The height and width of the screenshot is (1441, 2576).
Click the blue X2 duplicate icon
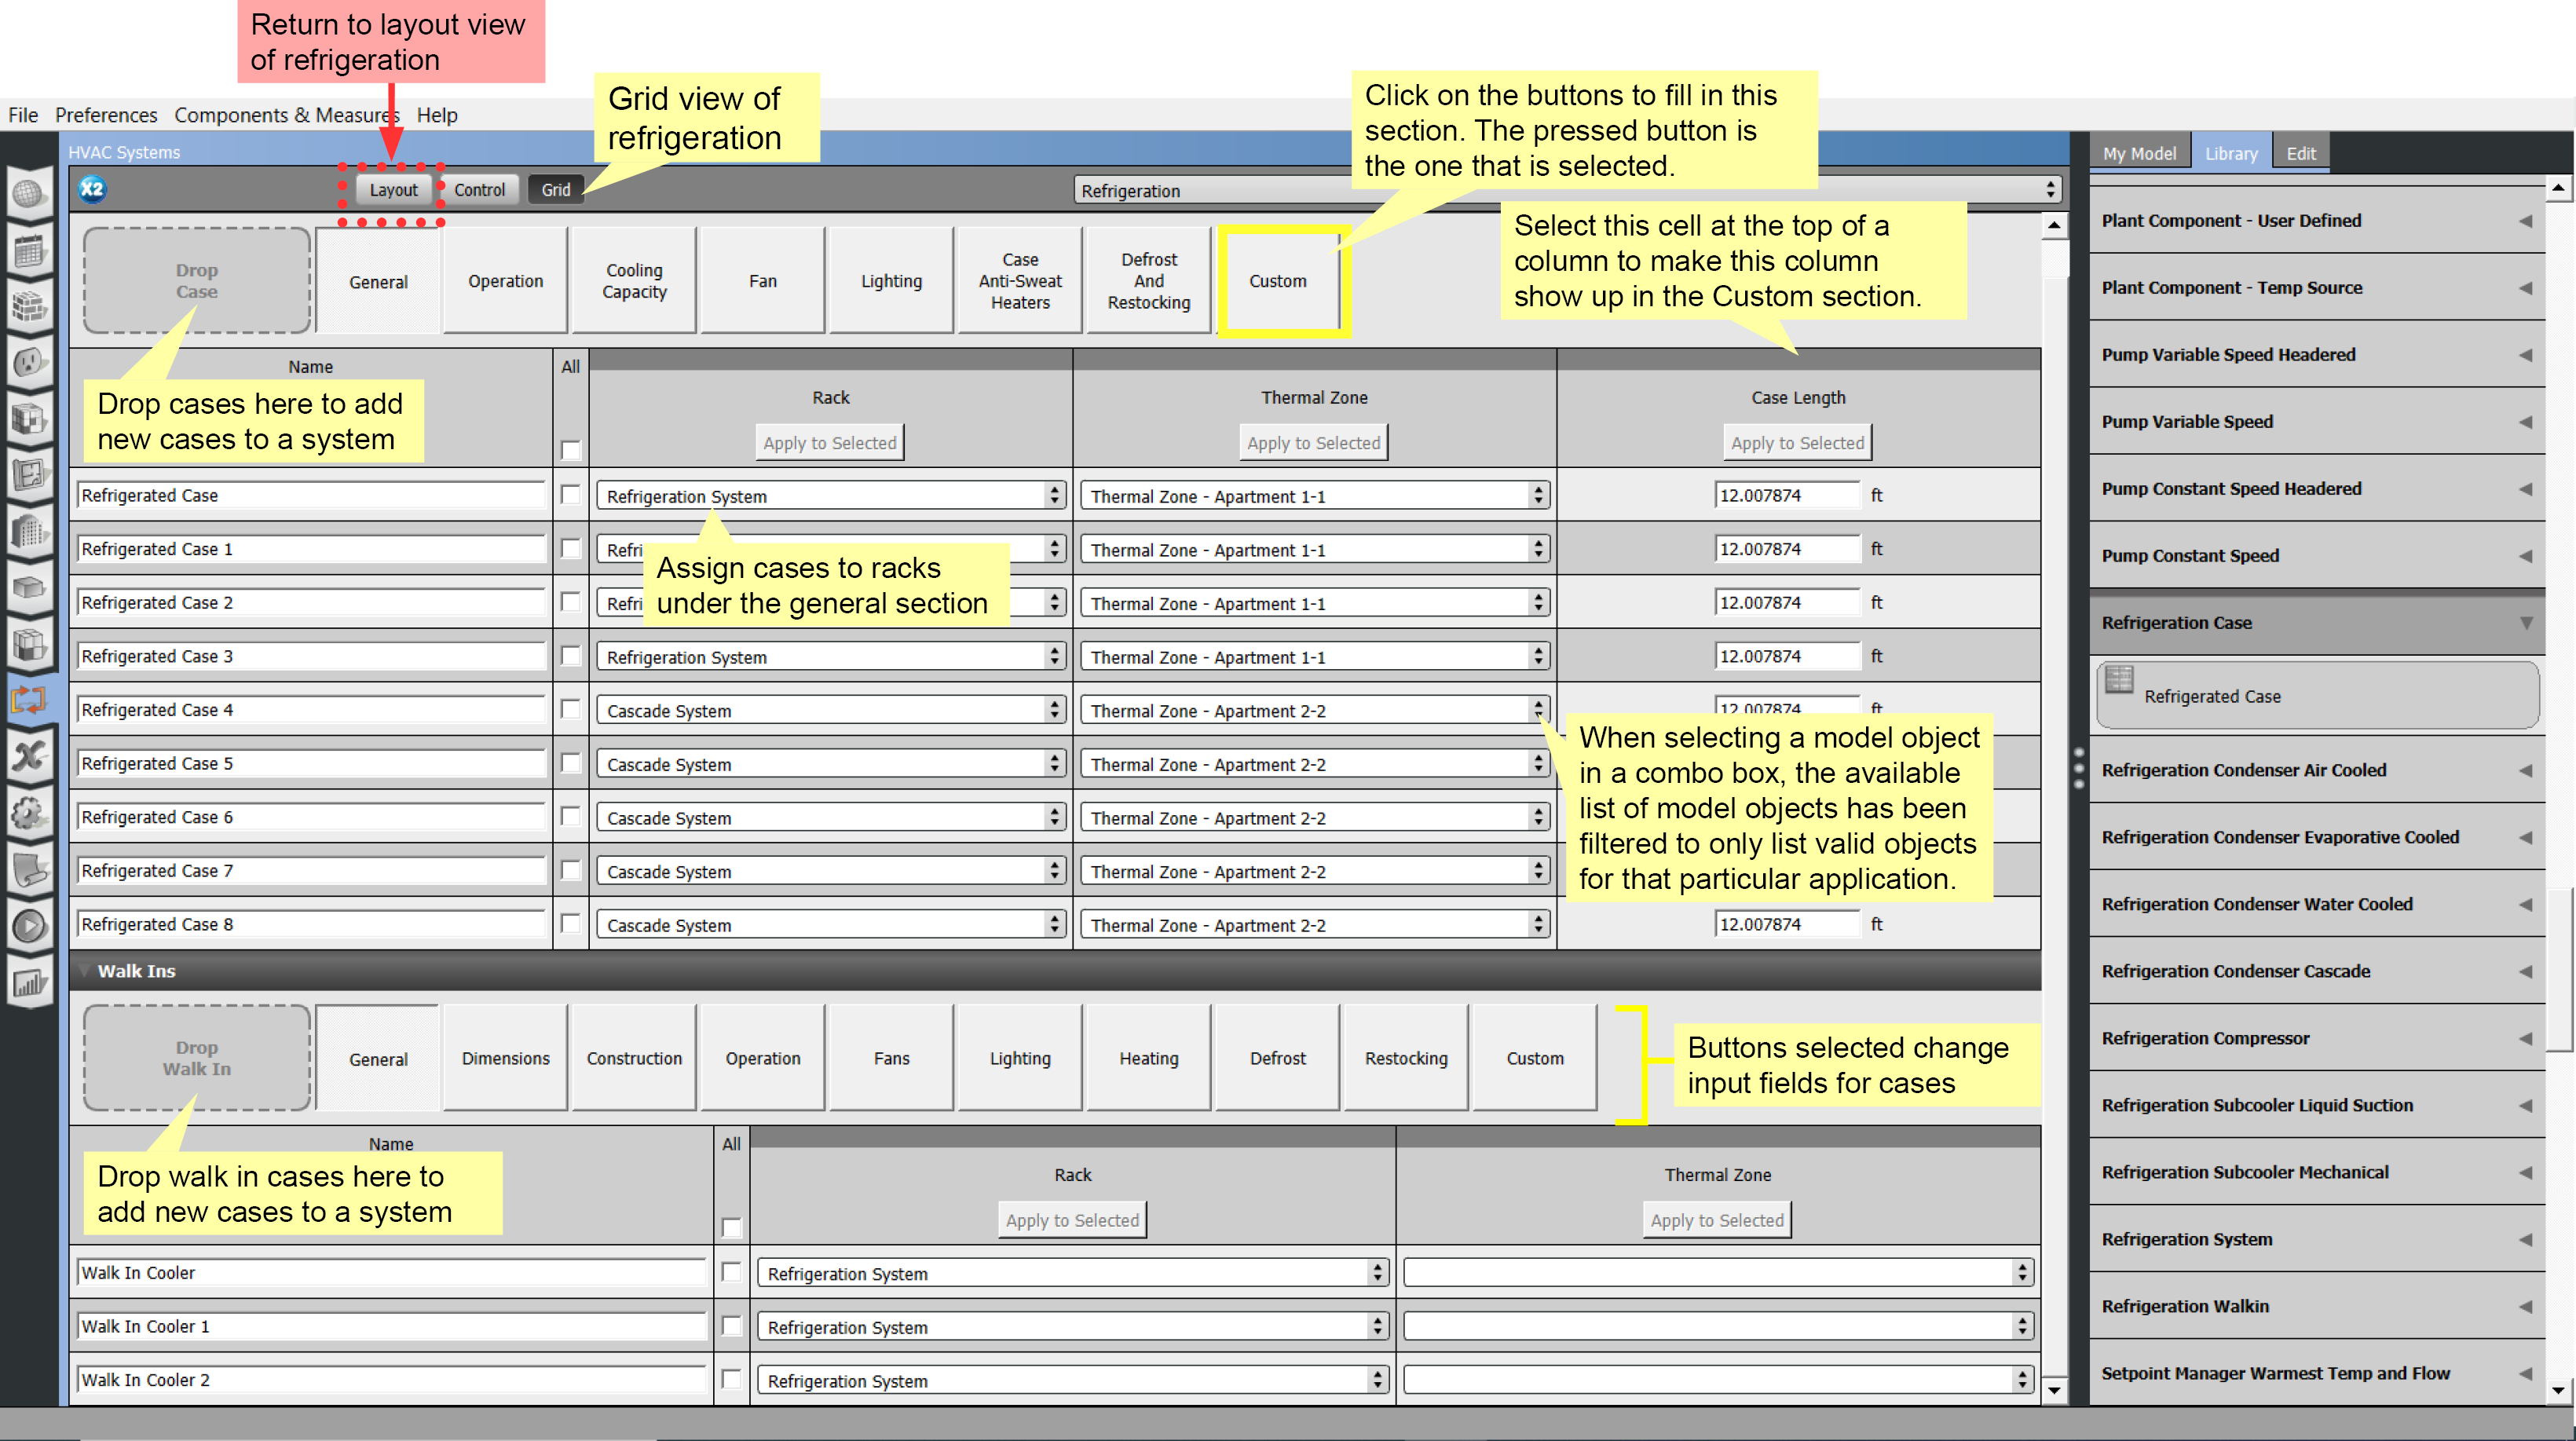point(92,189)
